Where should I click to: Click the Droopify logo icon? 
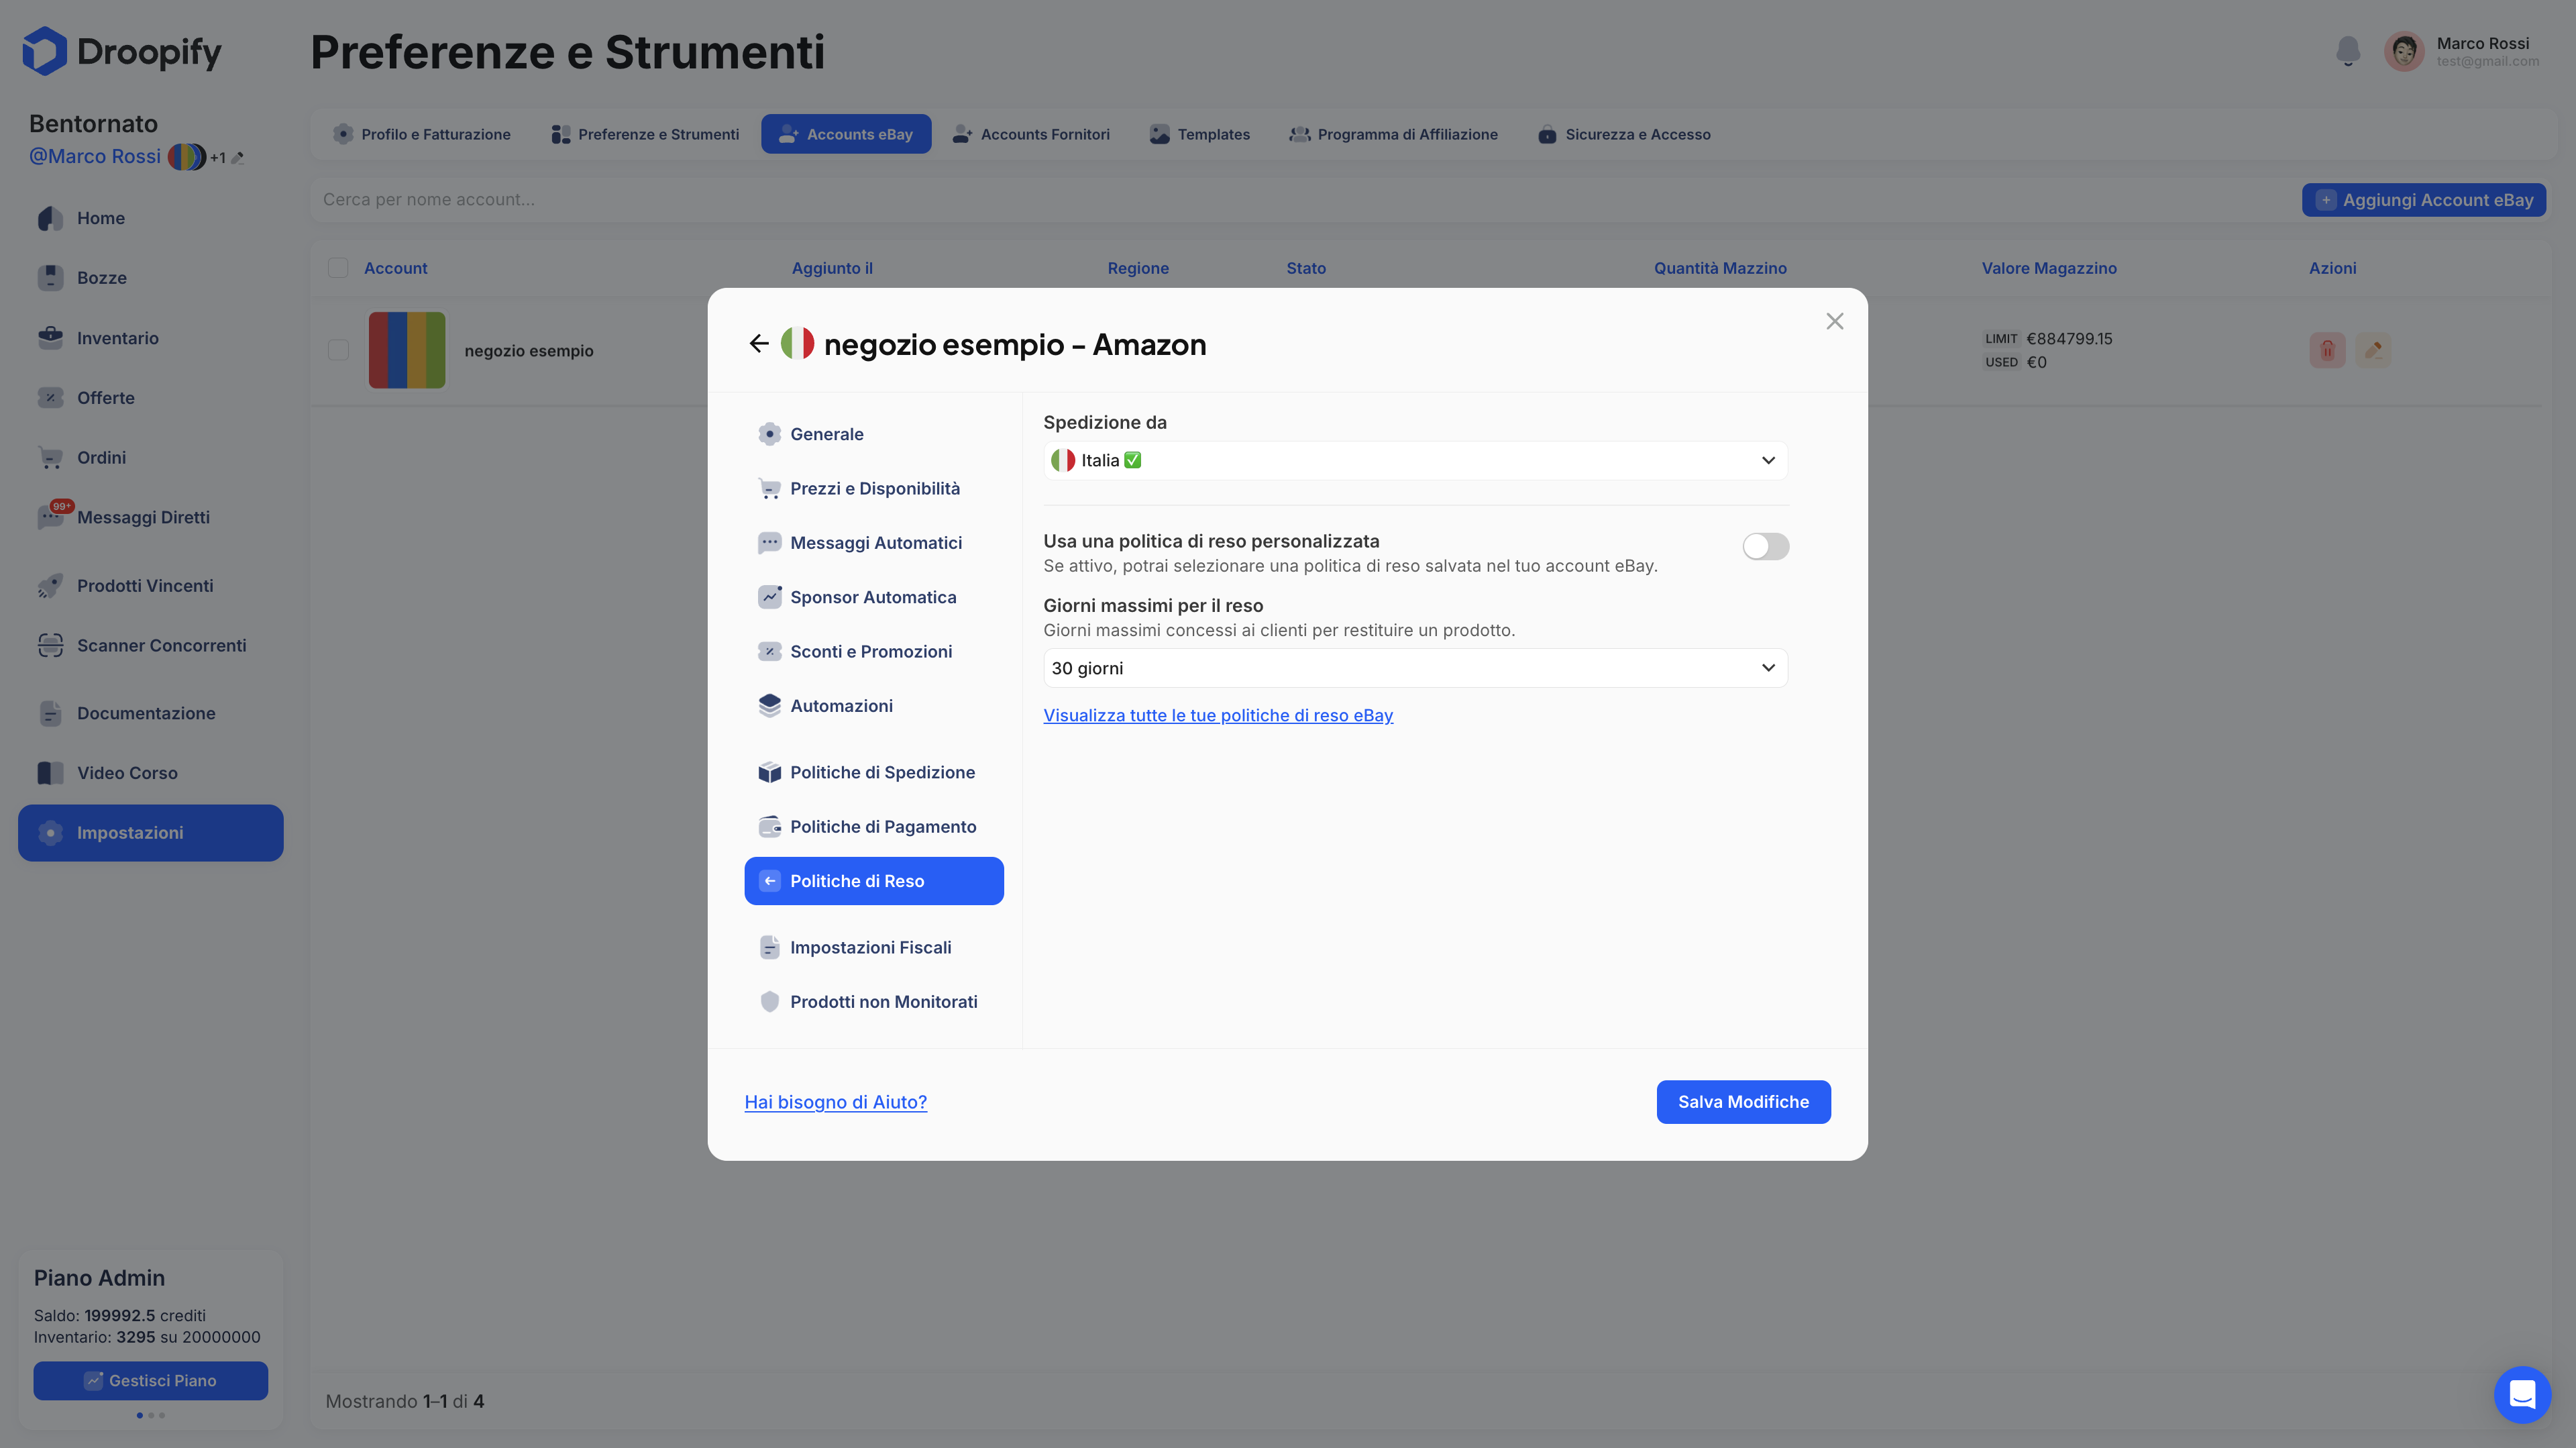(x=45, y=51)
